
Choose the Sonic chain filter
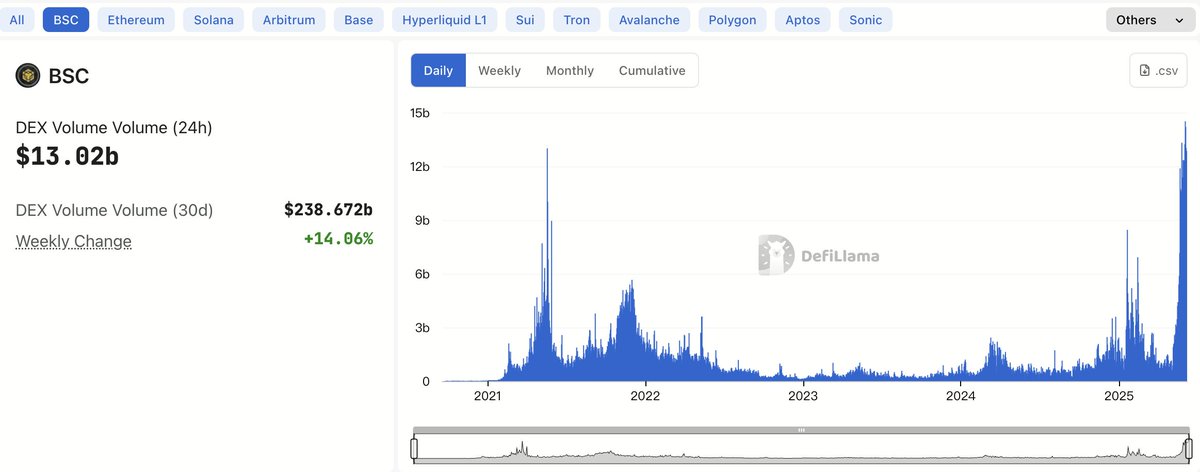click(865, 20)
